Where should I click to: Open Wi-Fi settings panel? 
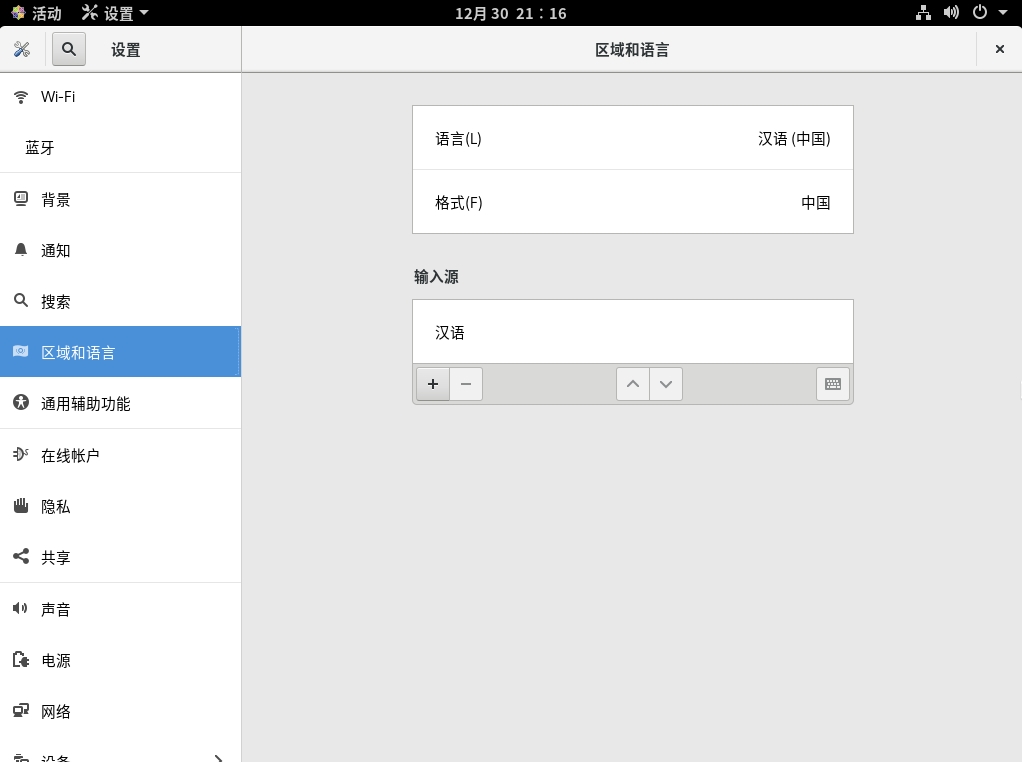(121, 97)
